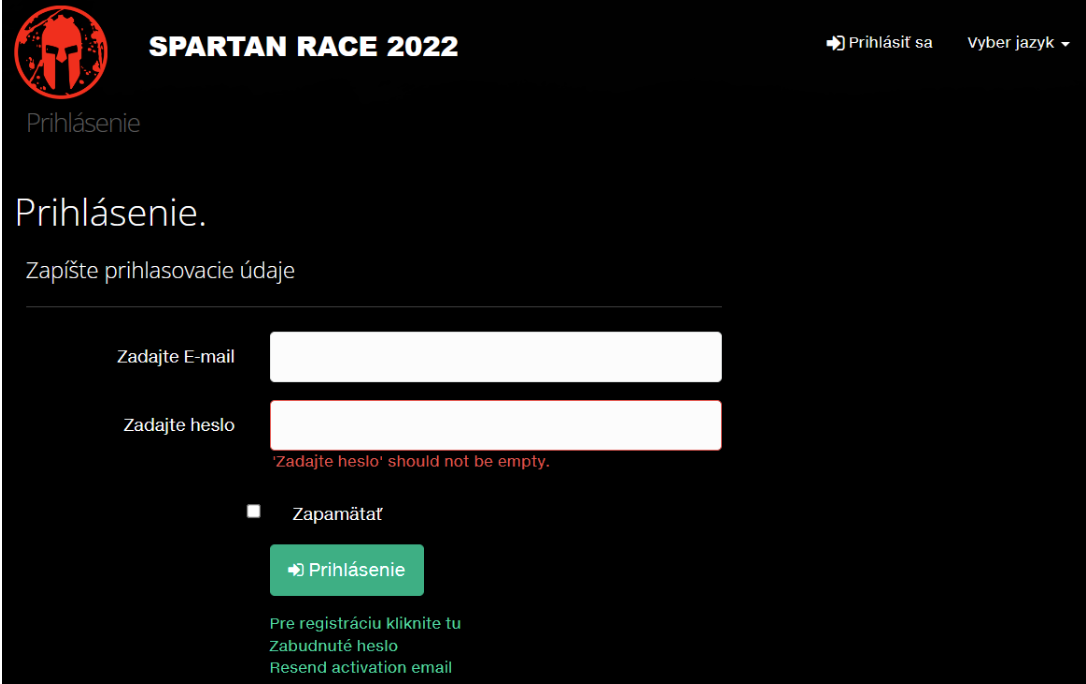
Task: Click the grey Prihlásenie breadcrumb under the logo
Action: [x=83, y=123]
